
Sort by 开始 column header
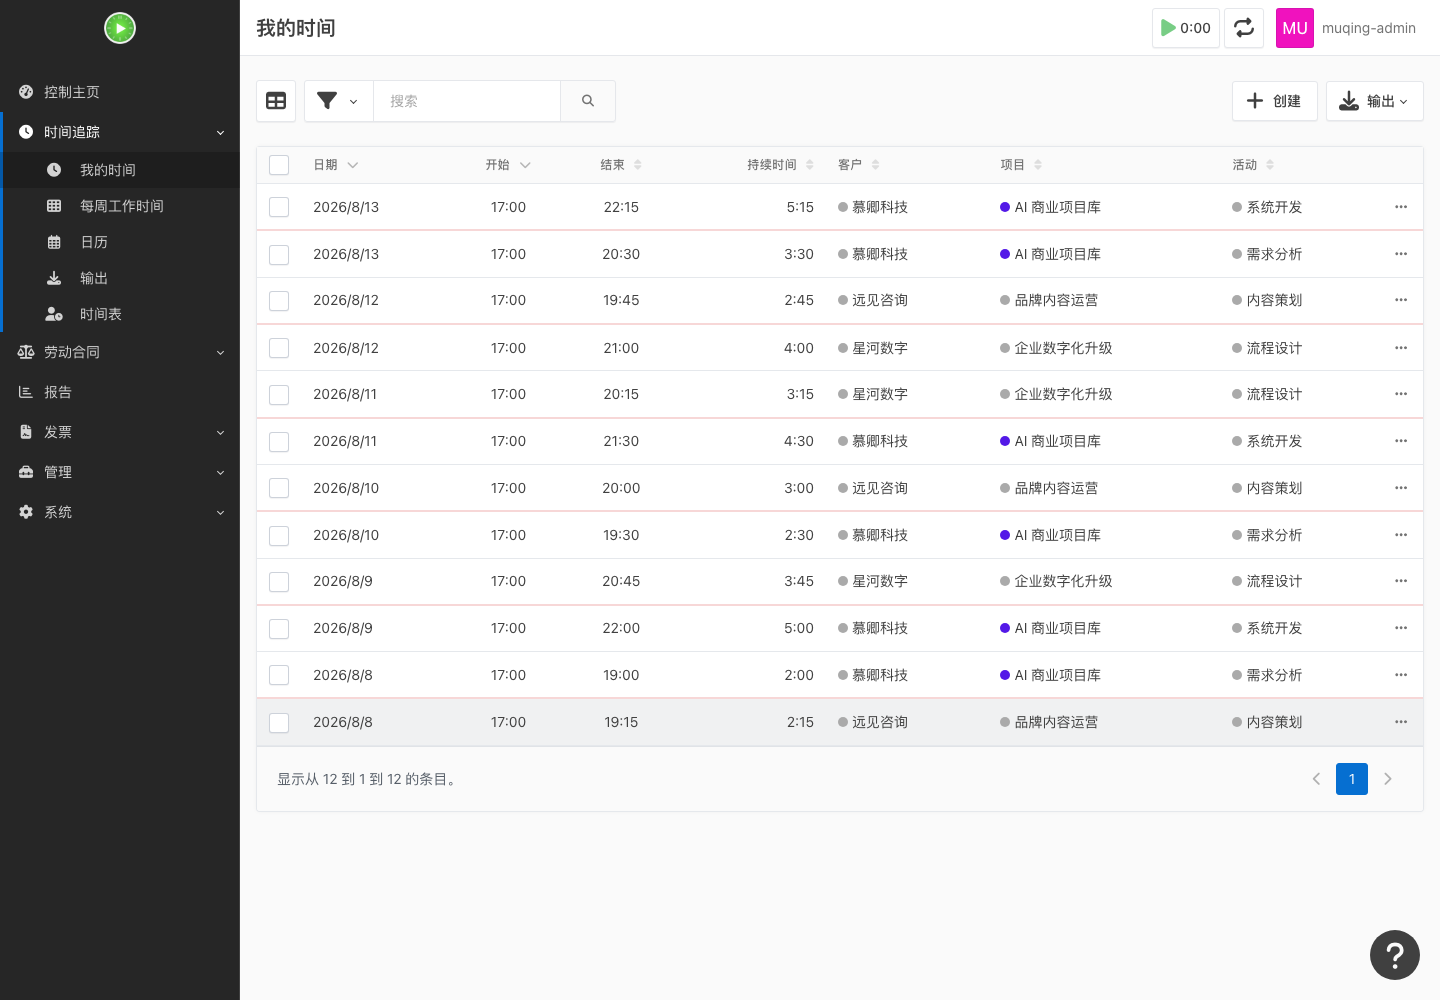click(508, 165)
